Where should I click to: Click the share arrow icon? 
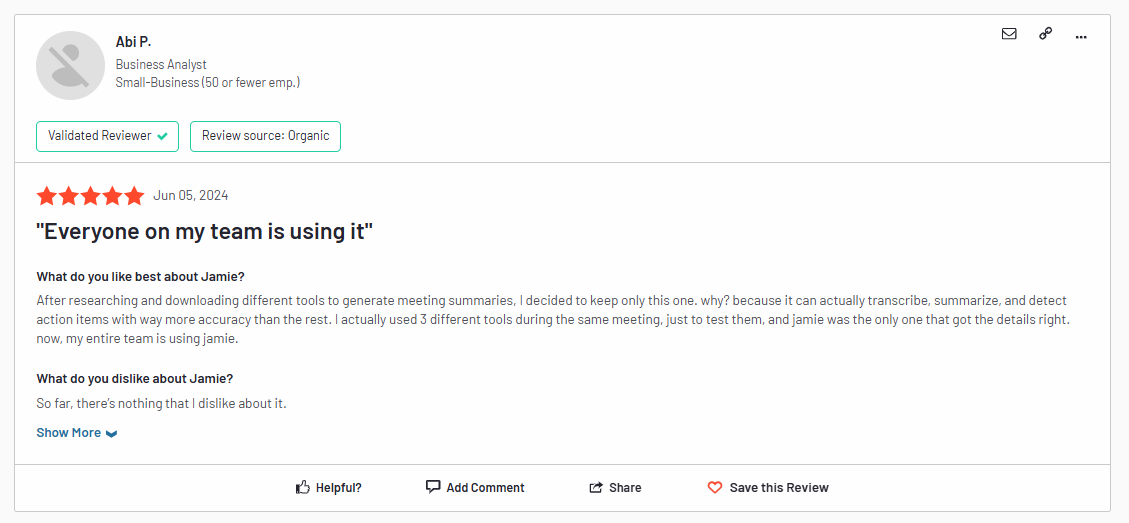pyautogui.click(x=595, y=488)
